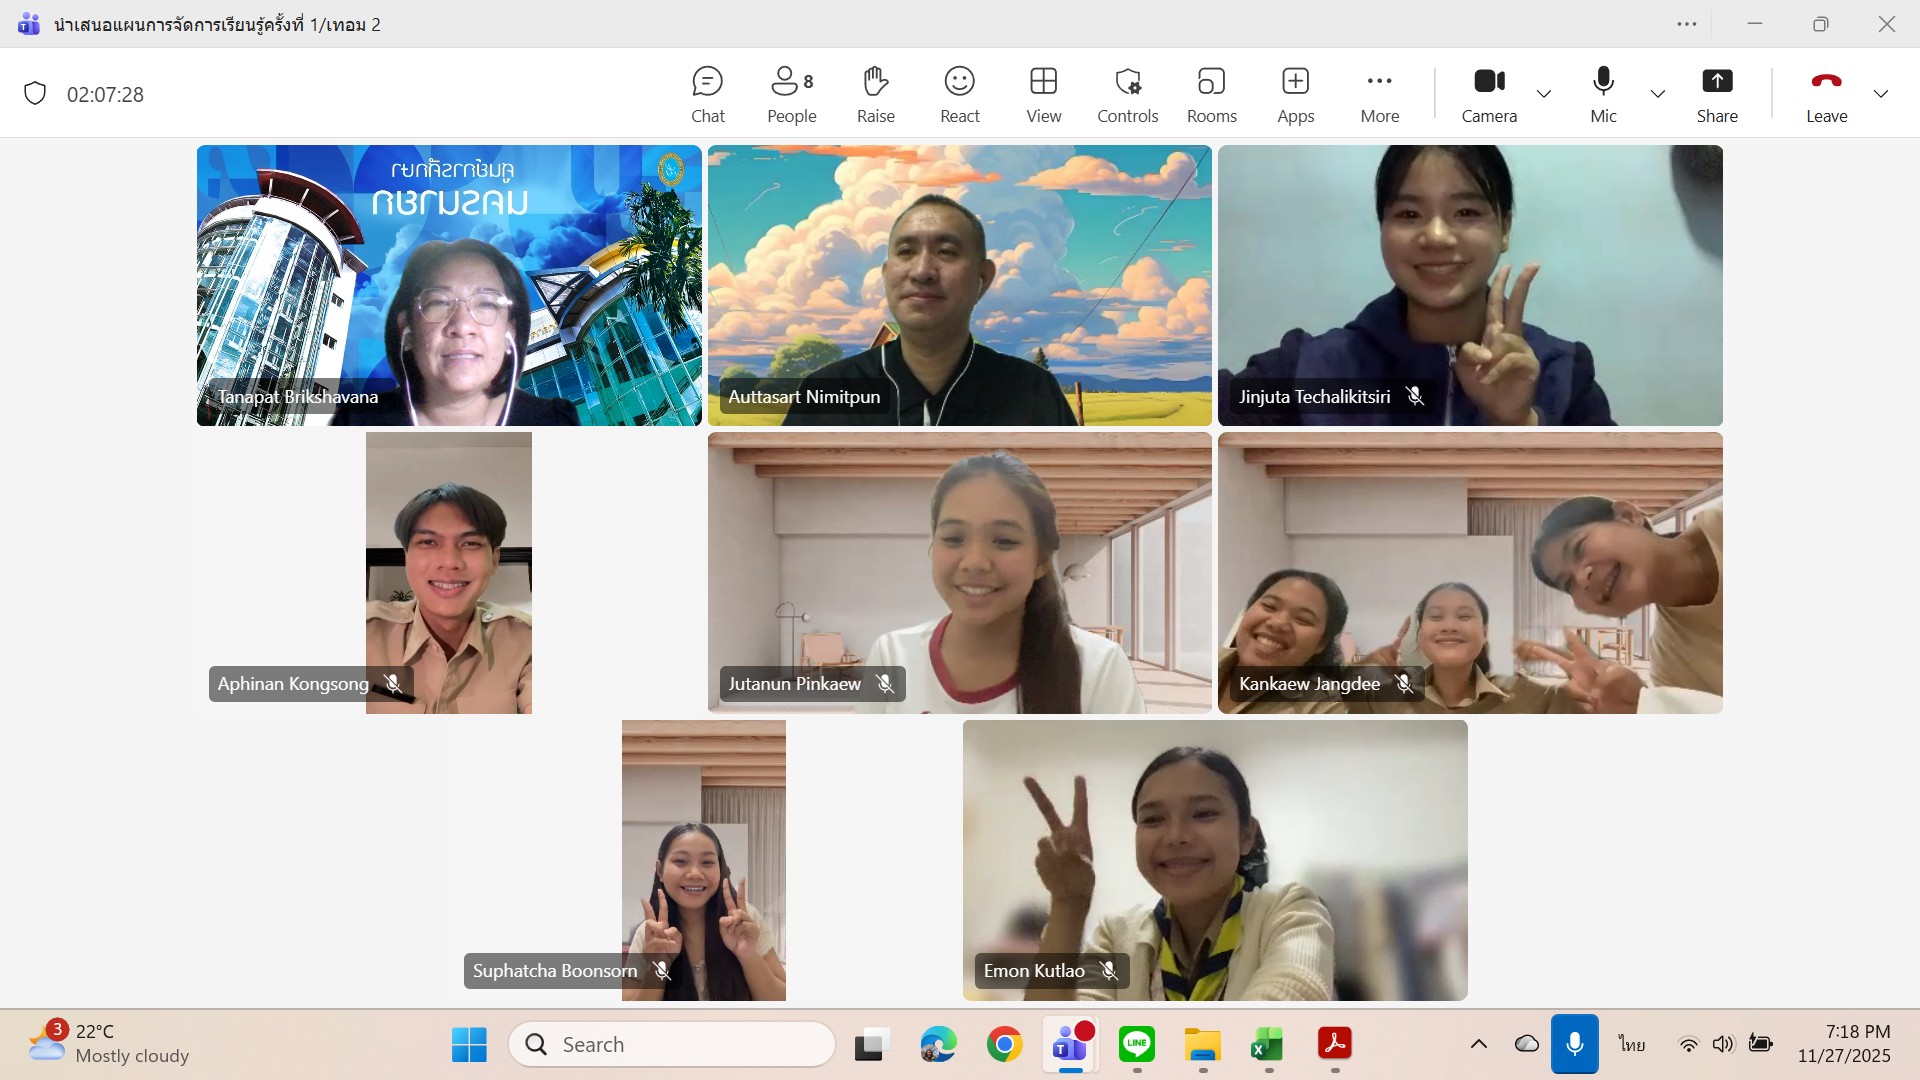Viewport: 1920px width, 1080px height.
Task: Click the Windows taskbar Search box
Action: (672, 1044)
